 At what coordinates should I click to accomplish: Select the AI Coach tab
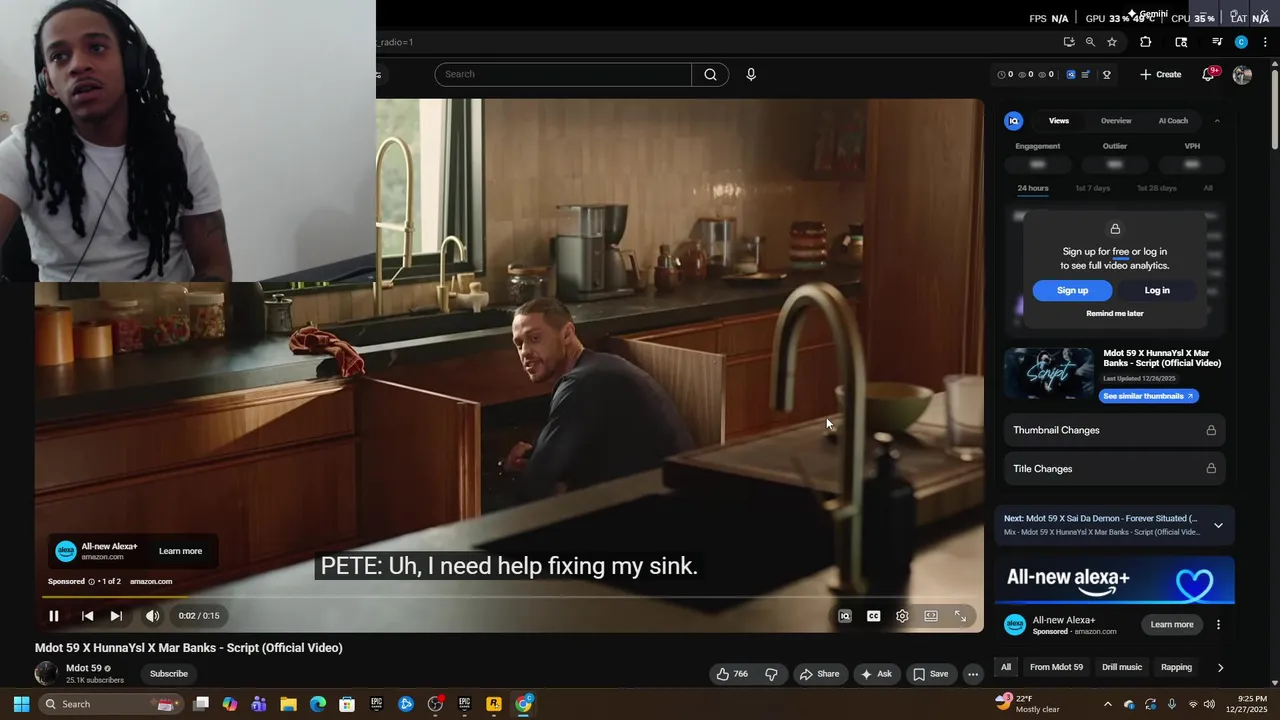1173,121
